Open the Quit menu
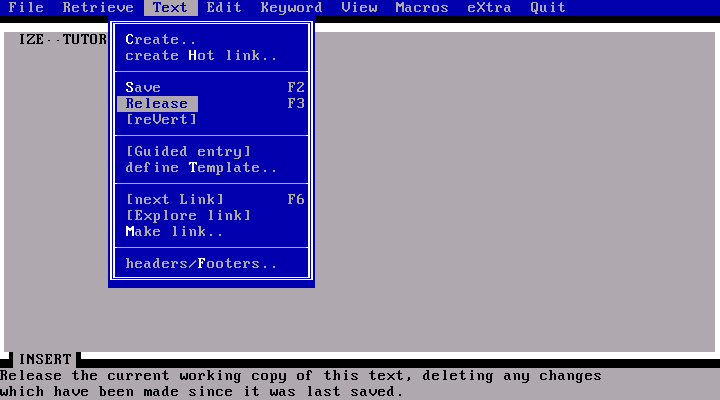This screenshot has height=400, width=720. [x=547, y=7]
